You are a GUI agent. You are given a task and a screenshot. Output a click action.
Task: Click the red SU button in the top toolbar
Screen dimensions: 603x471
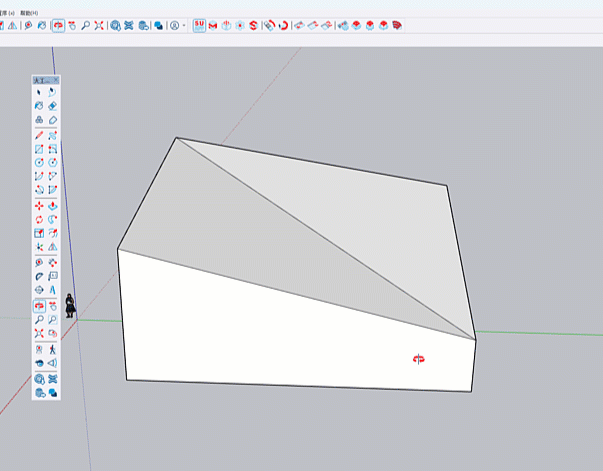point(199,25)
